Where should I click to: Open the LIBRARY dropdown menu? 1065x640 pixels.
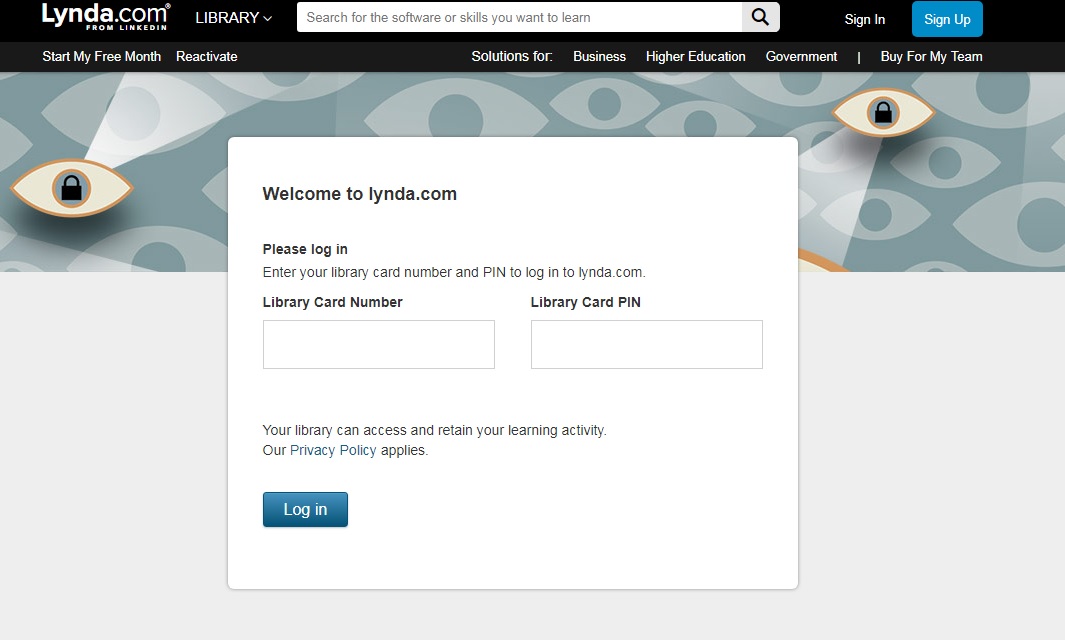(x=234, y=18)
